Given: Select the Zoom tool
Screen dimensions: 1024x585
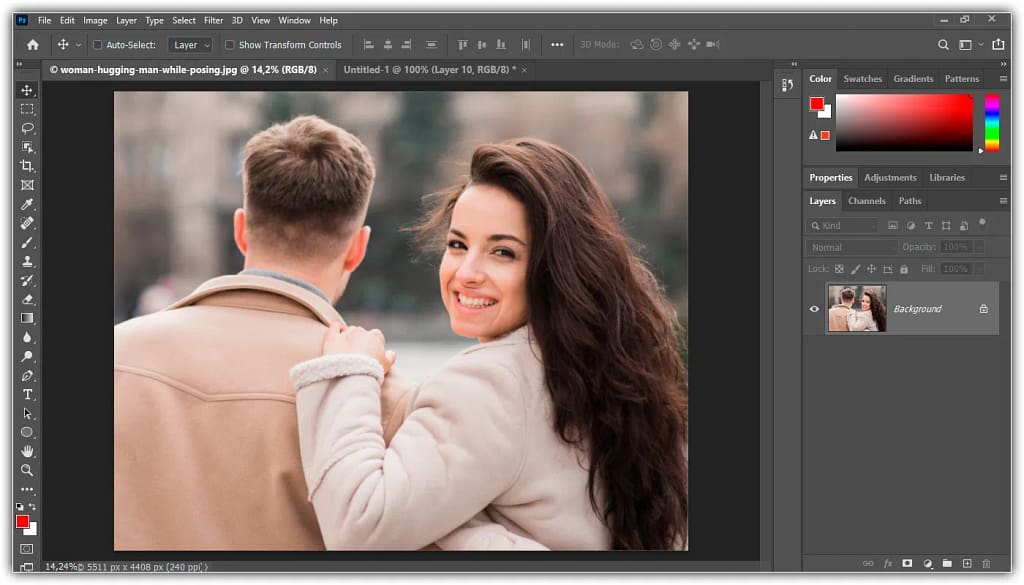Looking at the screenshot, I should pos(27,470).
